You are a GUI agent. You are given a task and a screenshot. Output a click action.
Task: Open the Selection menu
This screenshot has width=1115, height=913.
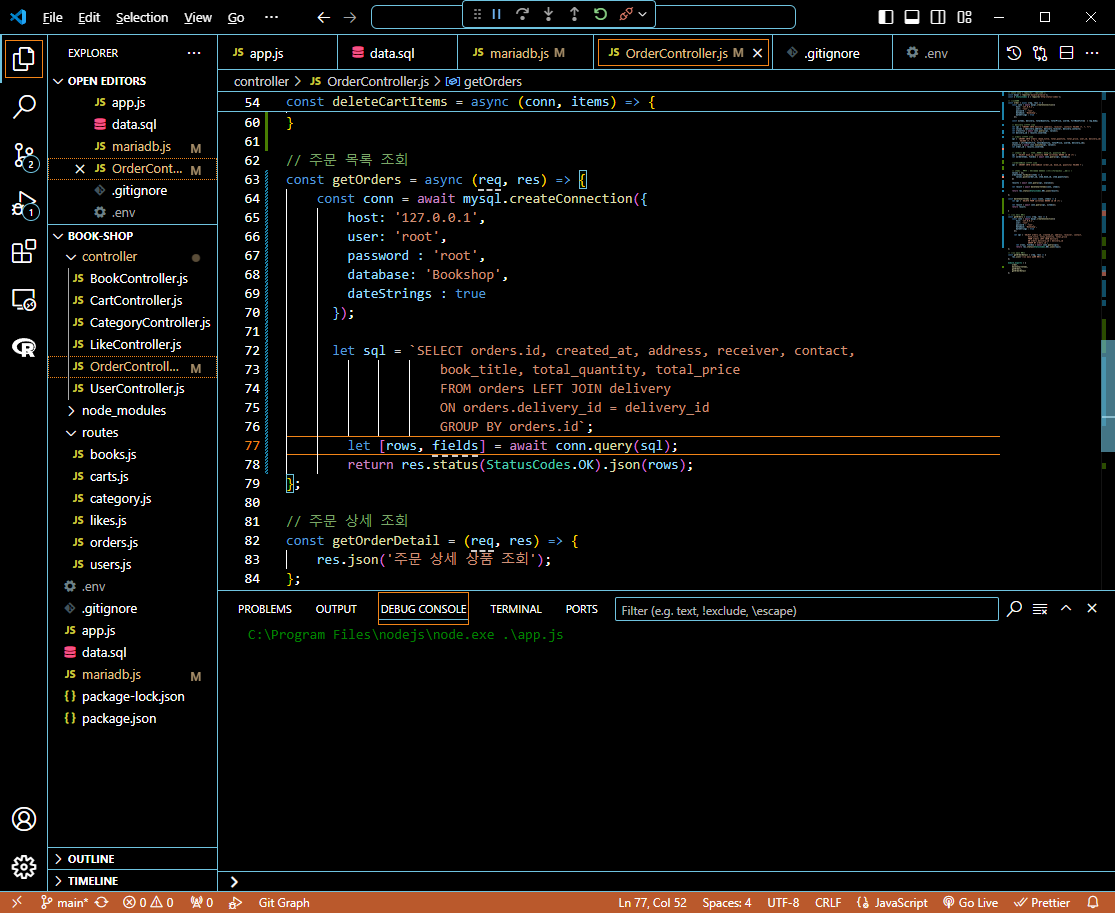(x=142, y=17)
